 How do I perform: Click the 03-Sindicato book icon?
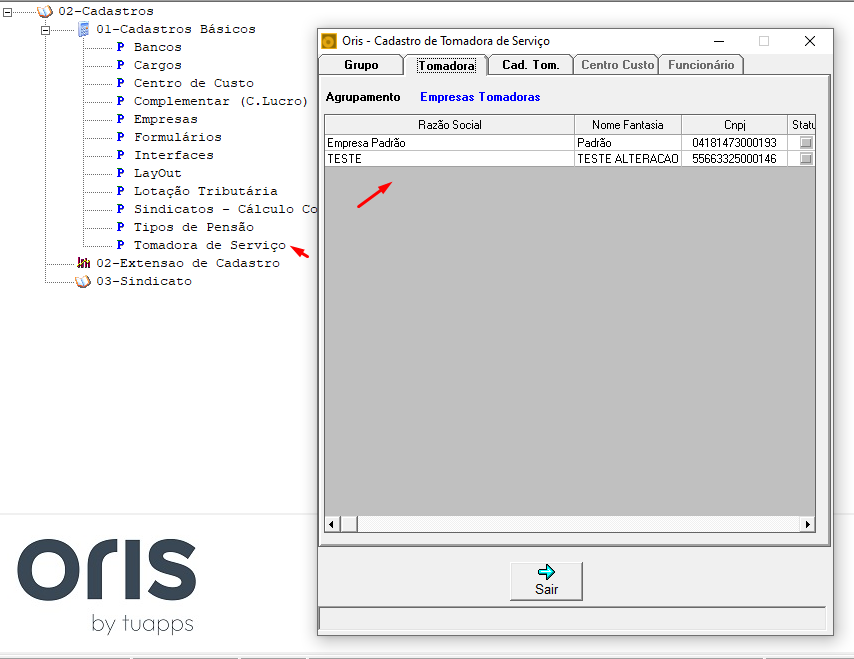[83, 282]
